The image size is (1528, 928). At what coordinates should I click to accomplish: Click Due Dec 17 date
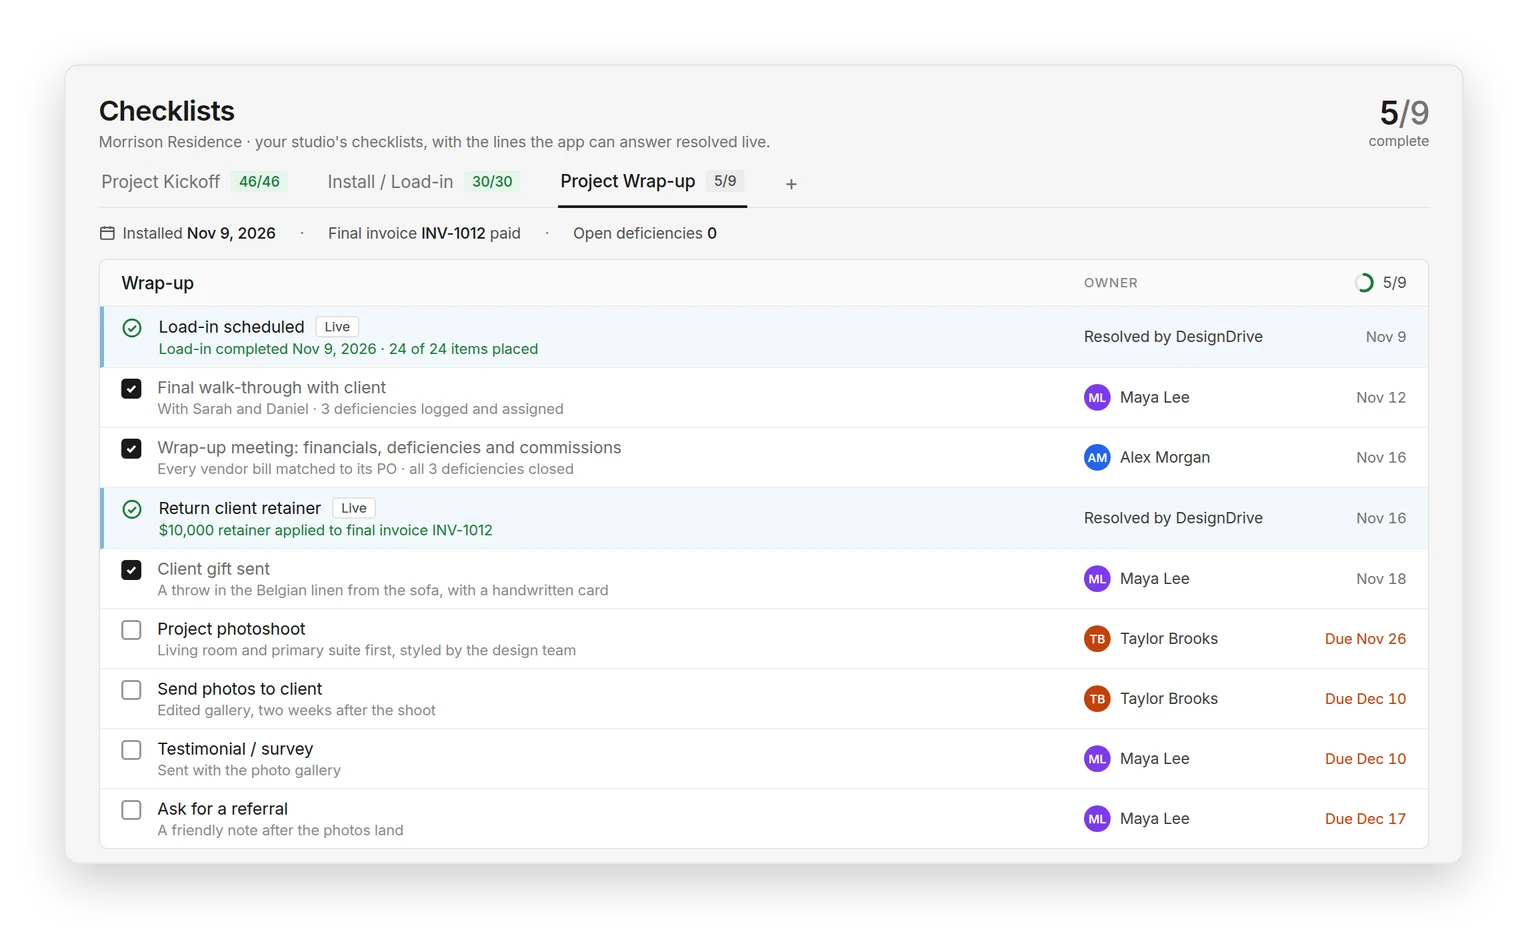tap(1365, 819)
